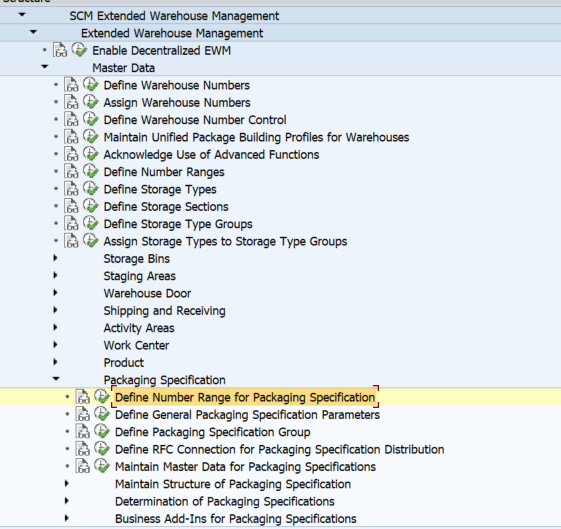This screenshot has height=529, width=561.
Task: Open documentation icon for Define Number Ranges
Action: point(72,172)
